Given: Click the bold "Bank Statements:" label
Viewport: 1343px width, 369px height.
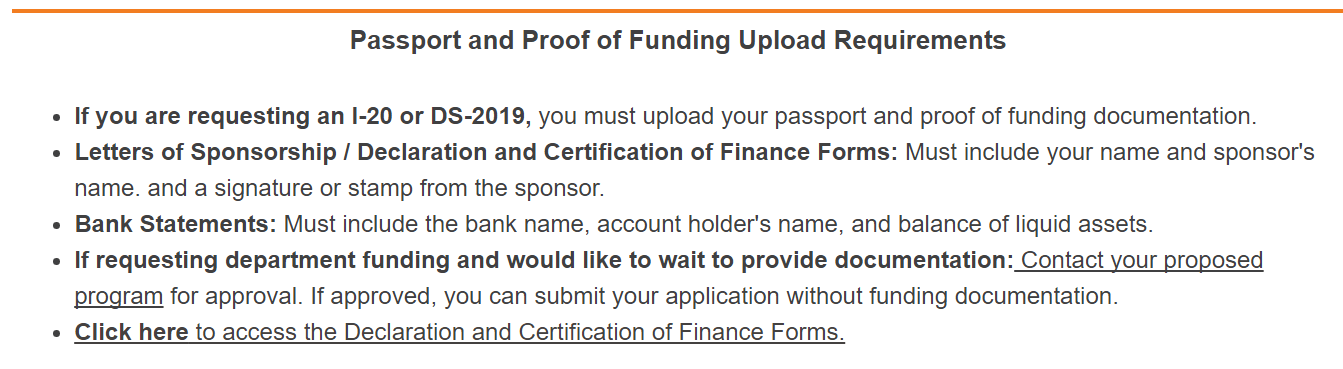Looking at the screenshot, I should pos(175,224).
